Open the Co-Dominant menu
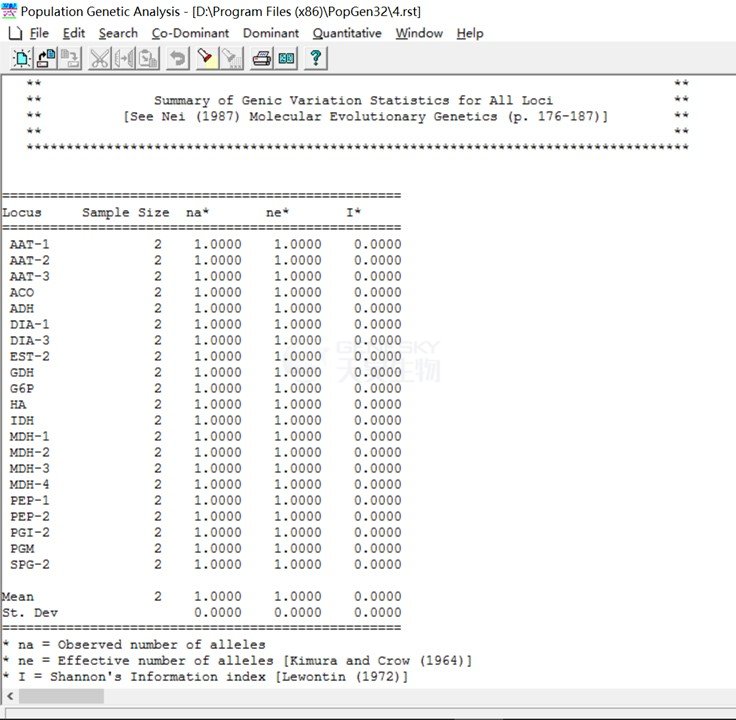Image resolution: width=736 pixels, height=720 pixels. click(190, 33)
